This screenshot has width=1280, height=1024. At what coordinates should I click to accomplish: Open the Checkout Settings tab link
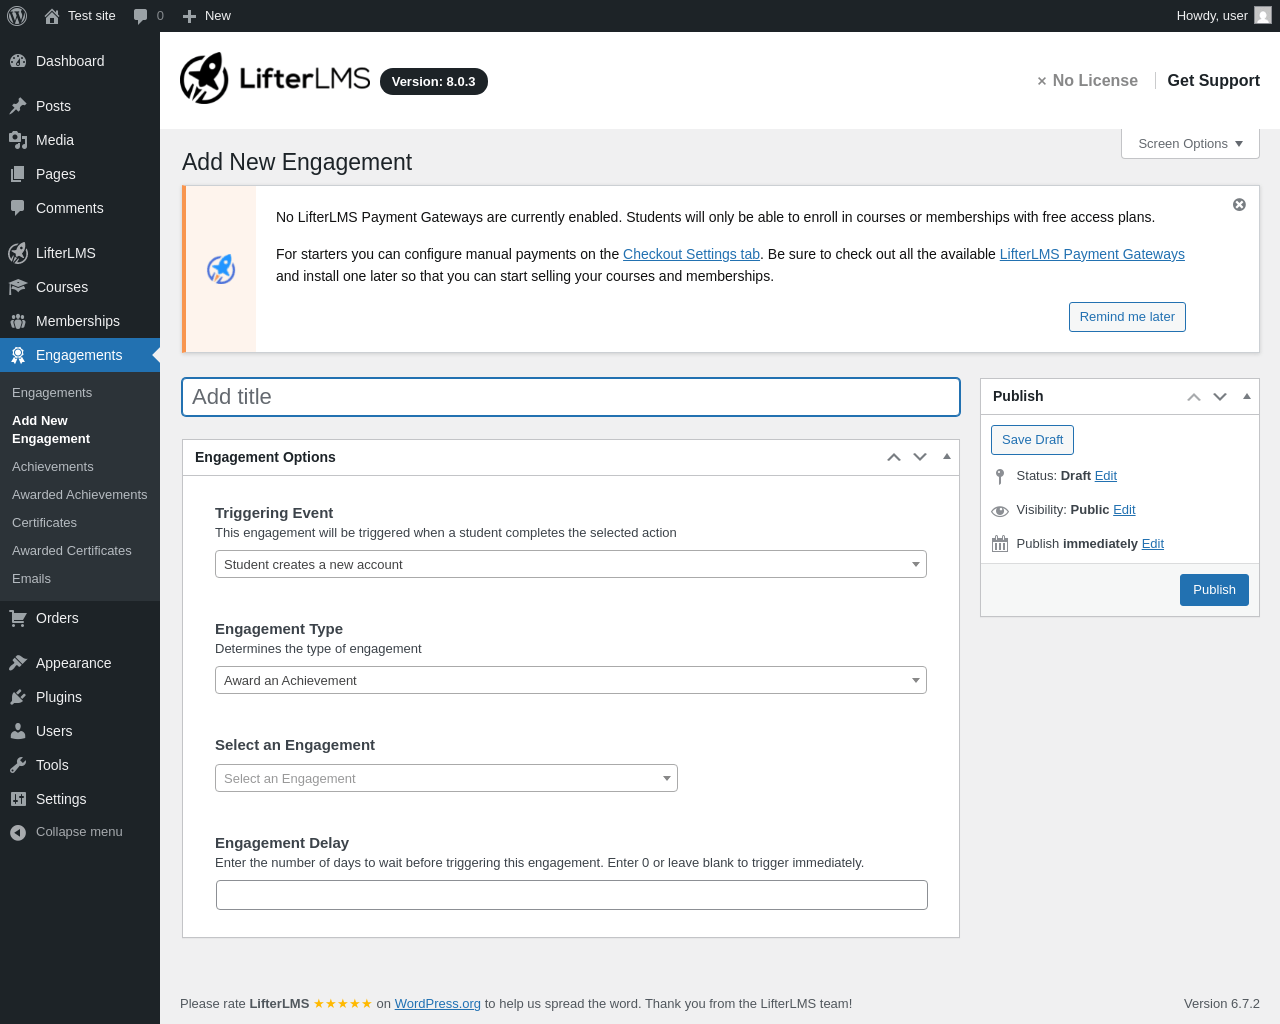pos(691,254)
